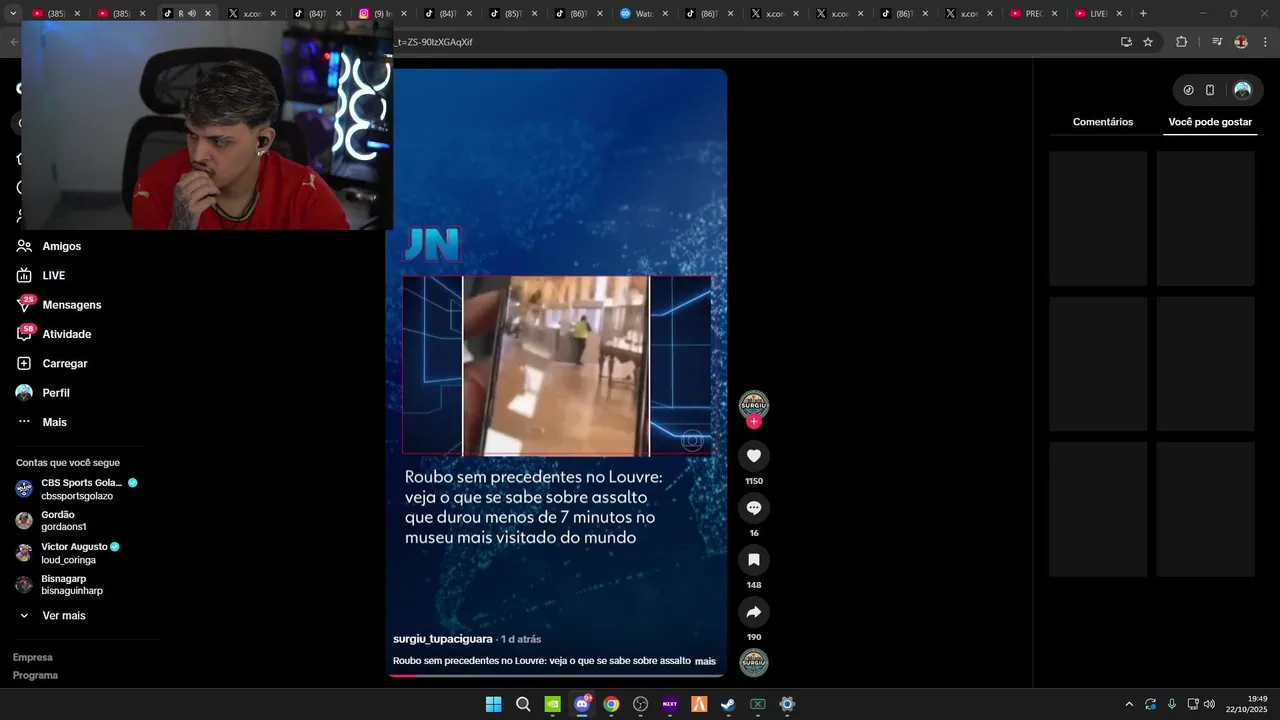Open the first recommended video thumbnail placeholder

(1098, 218)
